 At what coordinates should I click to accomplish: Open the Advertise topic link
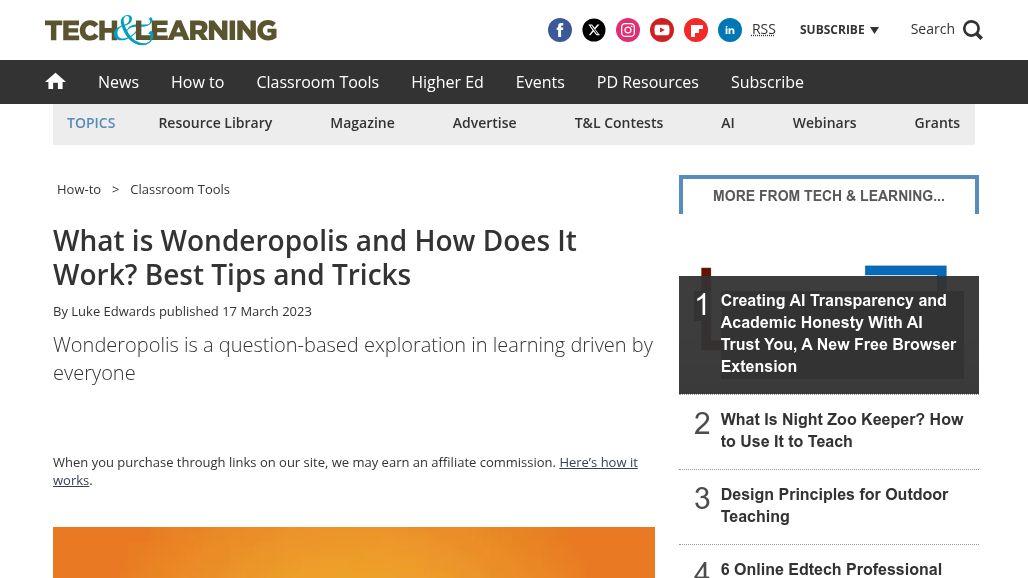click(484, 123)
